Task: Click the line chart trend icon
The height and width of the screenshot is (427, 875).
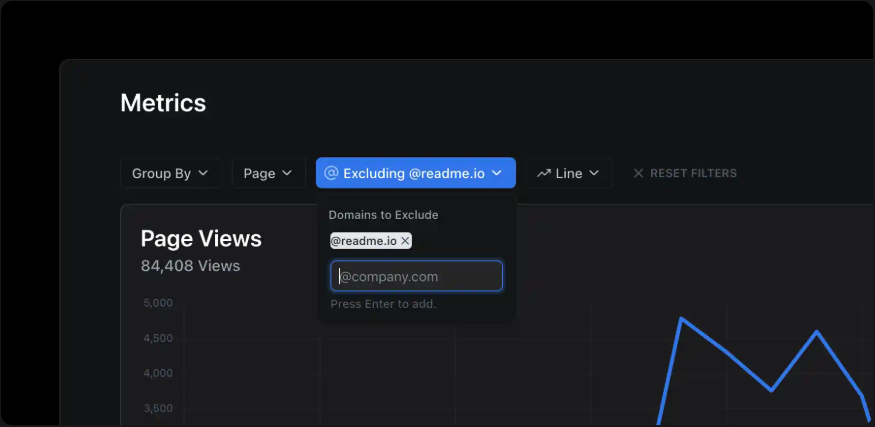Action: 544,174
